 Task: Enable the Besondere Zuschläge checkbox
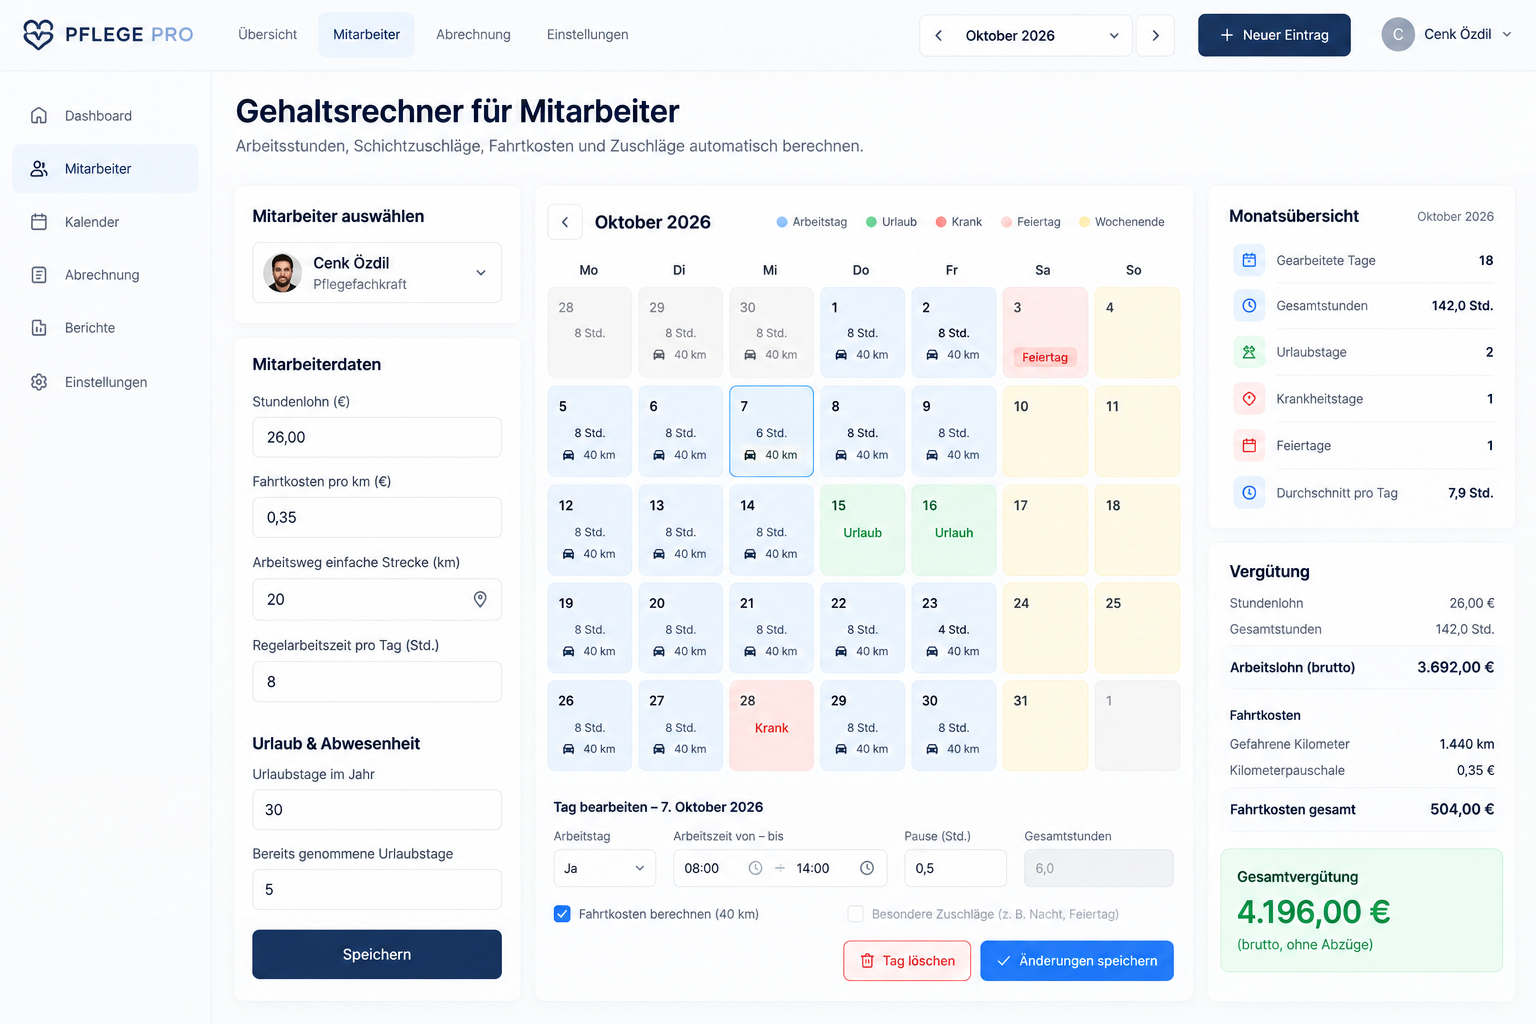855,914
